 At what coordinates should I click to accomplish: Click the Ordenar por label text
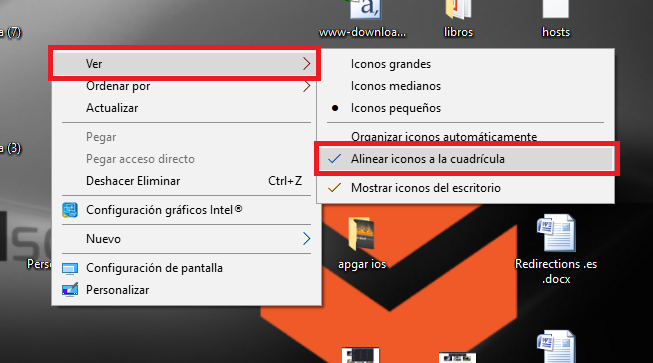[118, 86]
